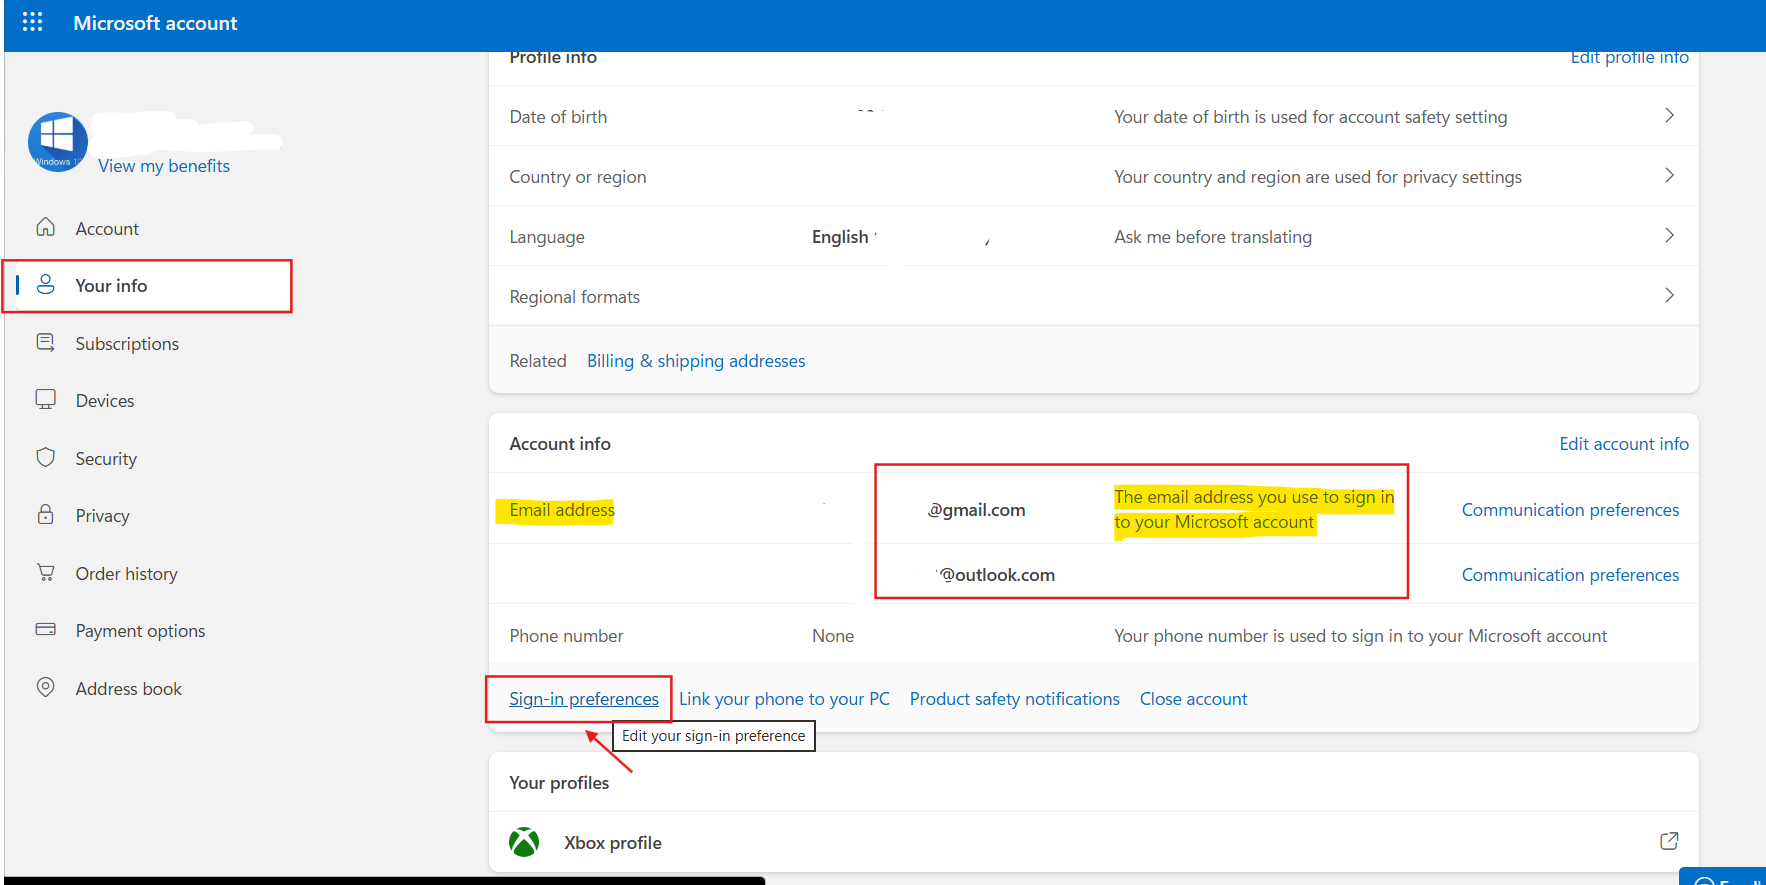This screenshot has height=885, width=1766.
Task: Click the English language value
Action: click(840, 237)
